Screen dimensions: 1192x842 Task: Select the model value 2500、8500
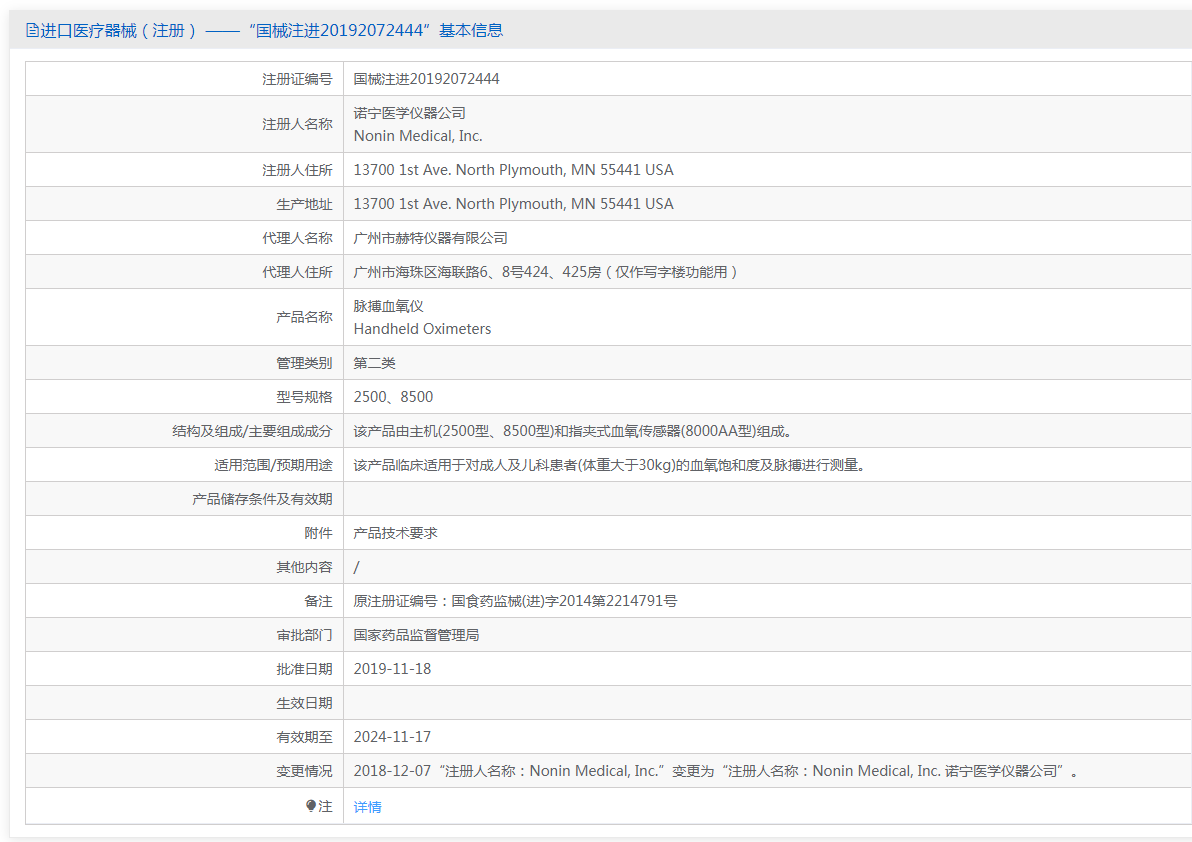point(393,397)
